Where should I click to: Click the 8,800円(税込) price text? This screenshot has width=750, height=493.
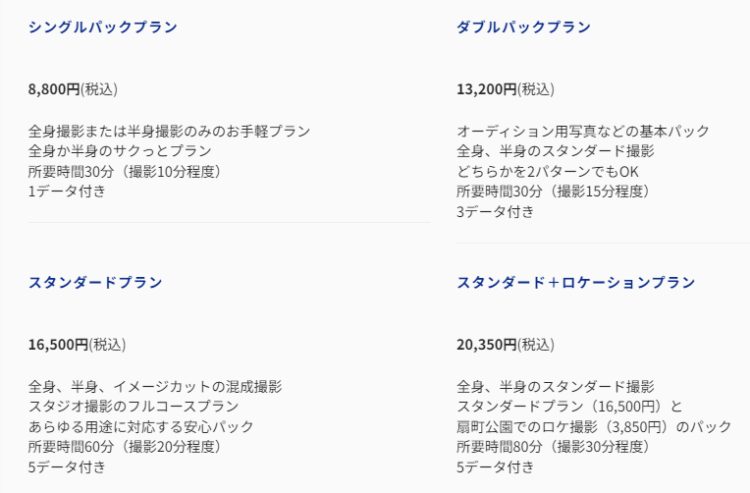click(73, 89)
